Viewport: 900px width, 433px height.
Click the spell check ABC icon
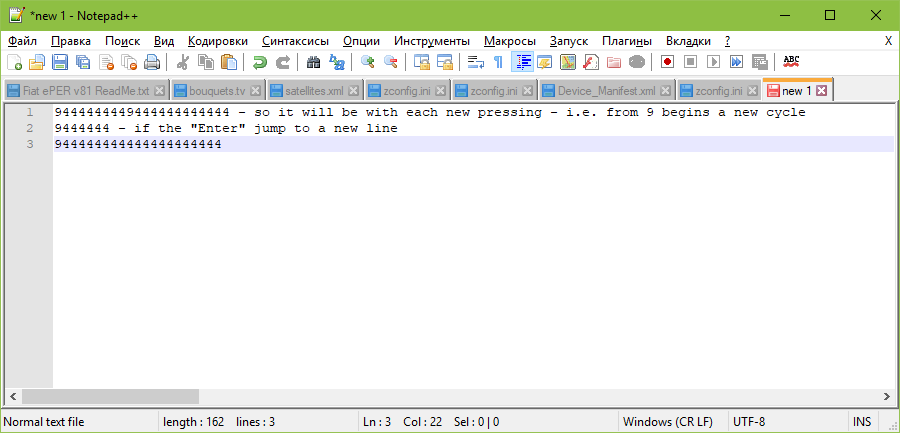[x=791, y=62]
